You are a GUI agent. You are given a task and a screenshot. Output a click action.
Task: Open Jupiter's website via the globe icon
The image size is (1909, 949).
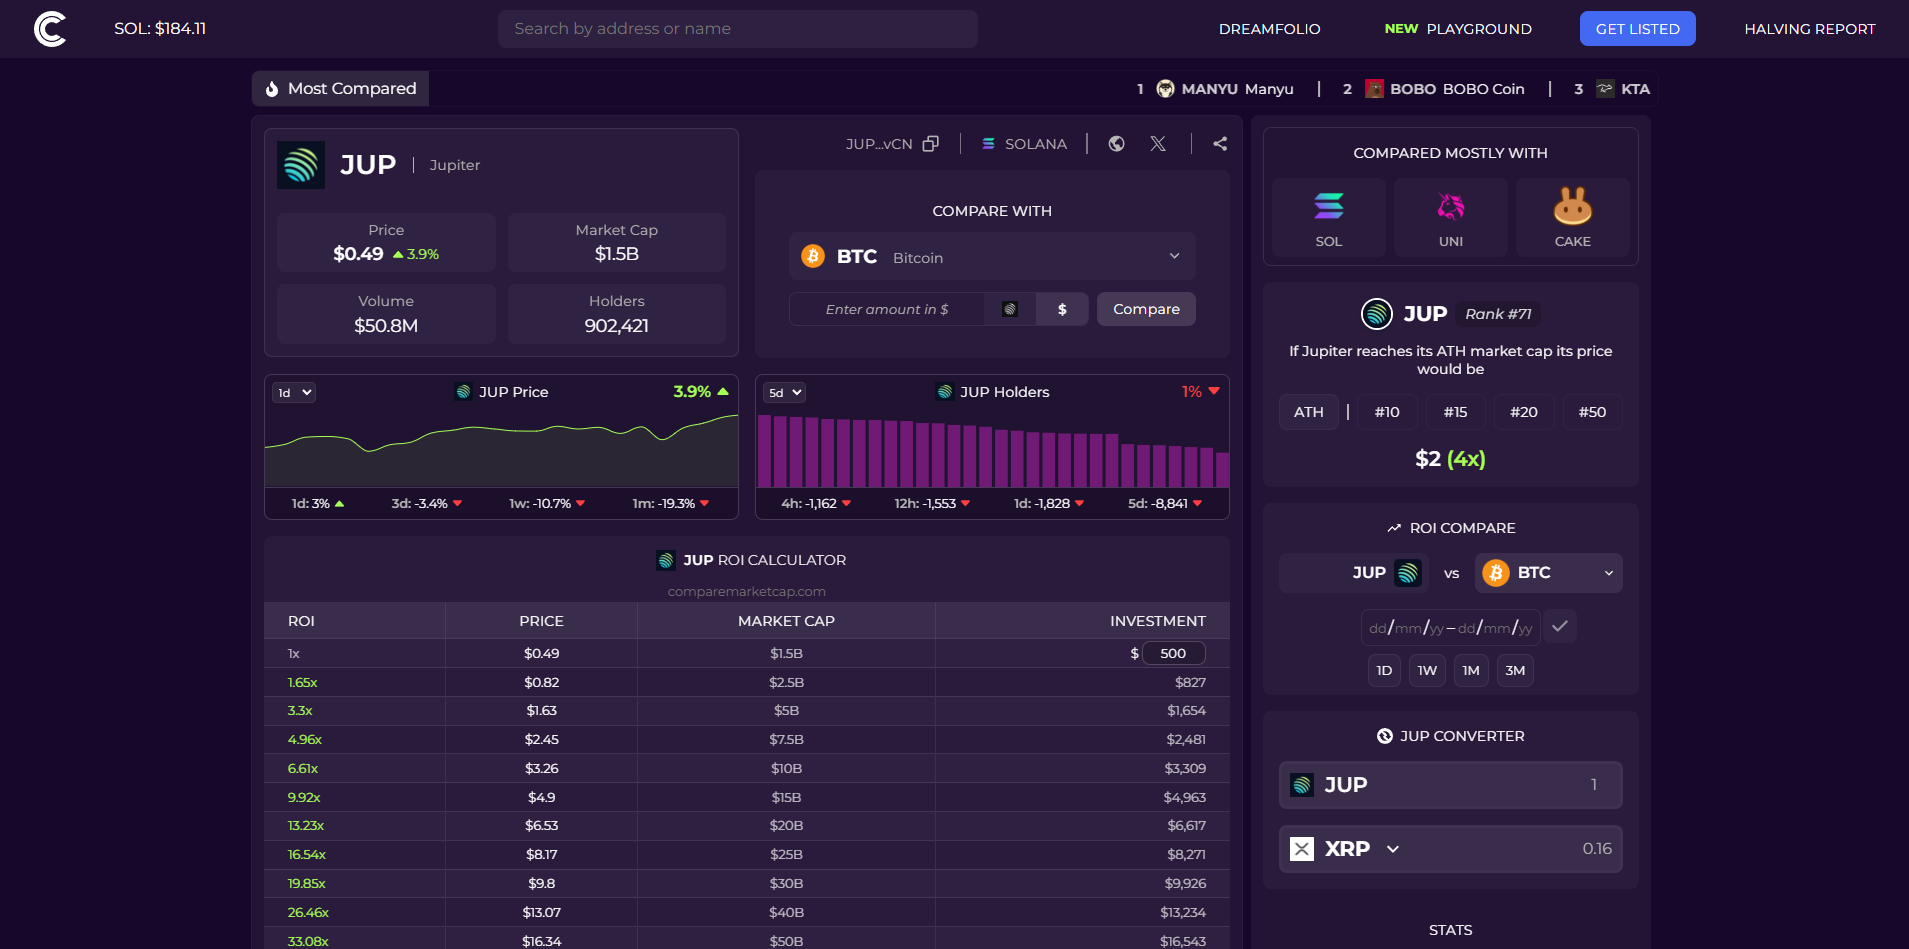[x=1116, y=143]
